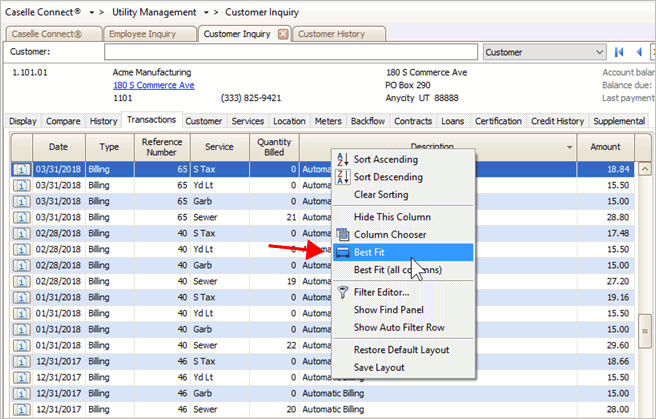The width and height of the screenshot is (656, 419).
Task: Open the Meters tab
Action: (328, 121)
